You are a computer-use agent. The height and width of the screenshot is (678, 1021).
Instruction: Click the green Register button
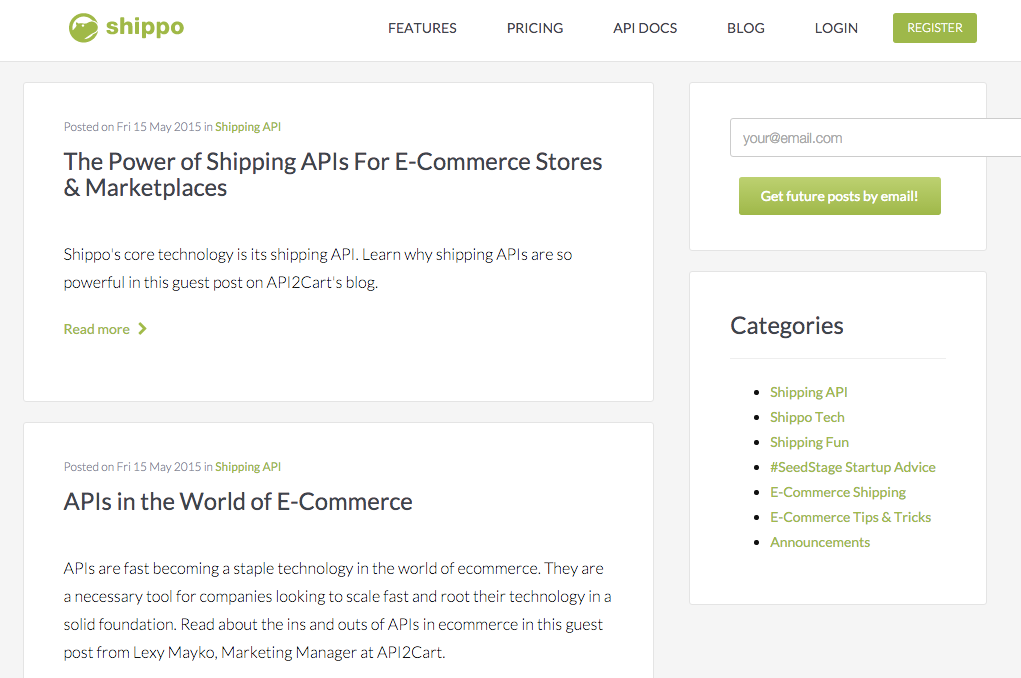(x=934, y=28)
